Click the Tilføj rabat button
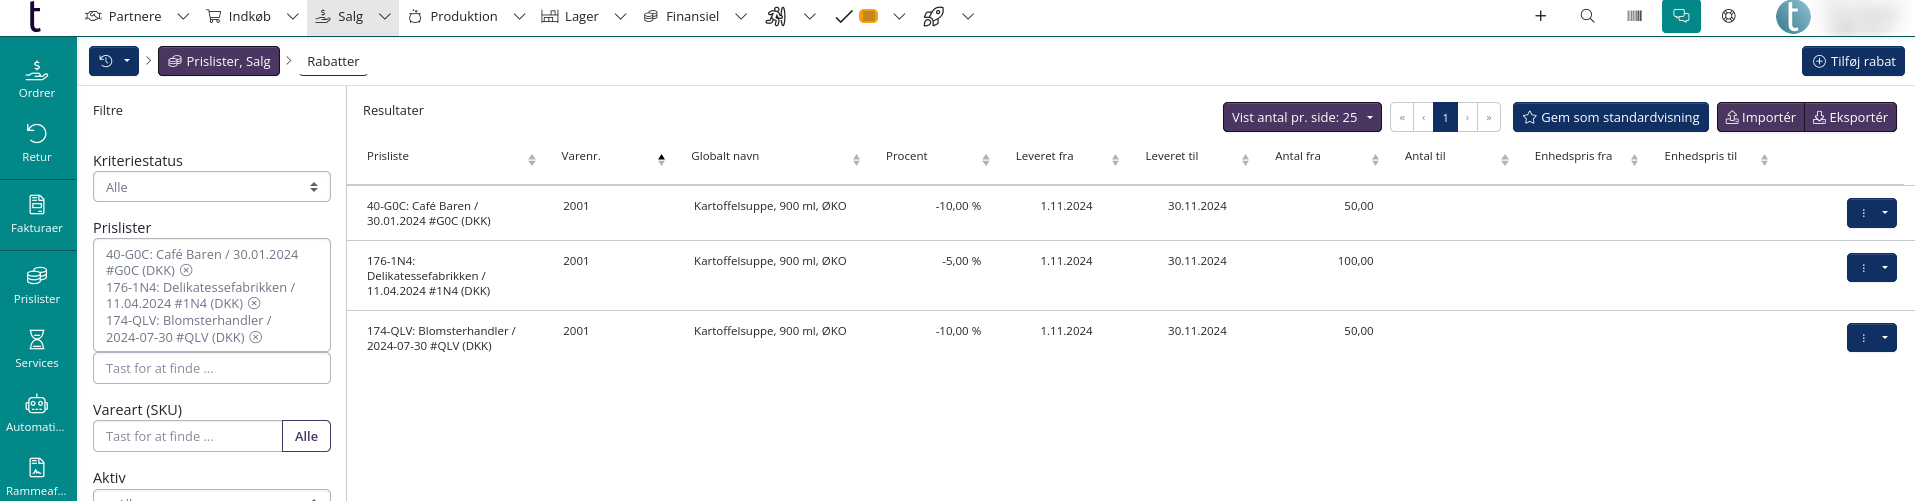 pos(1853,61)
